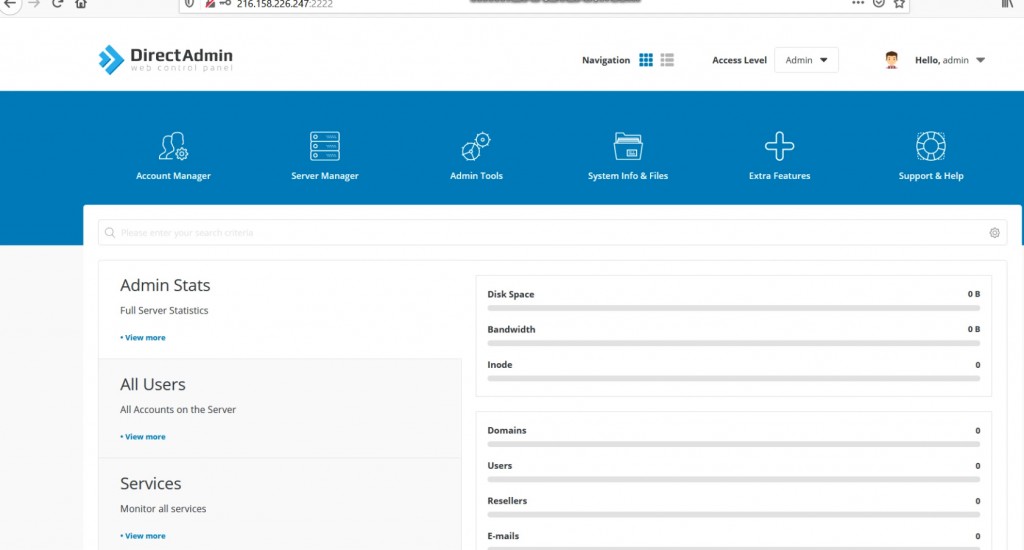Click 'Full Server Statistics' text

[x=164, y=311]
